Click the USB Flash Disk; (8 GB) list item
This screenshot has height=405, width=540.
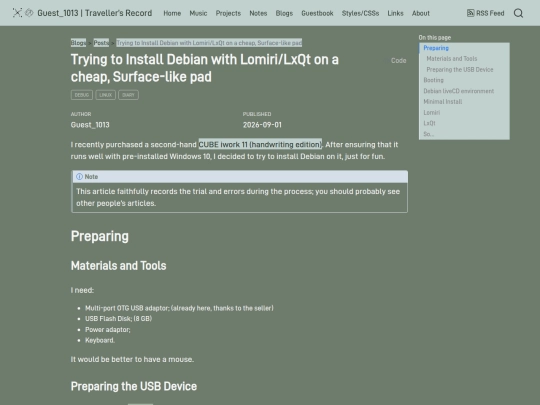118,319
